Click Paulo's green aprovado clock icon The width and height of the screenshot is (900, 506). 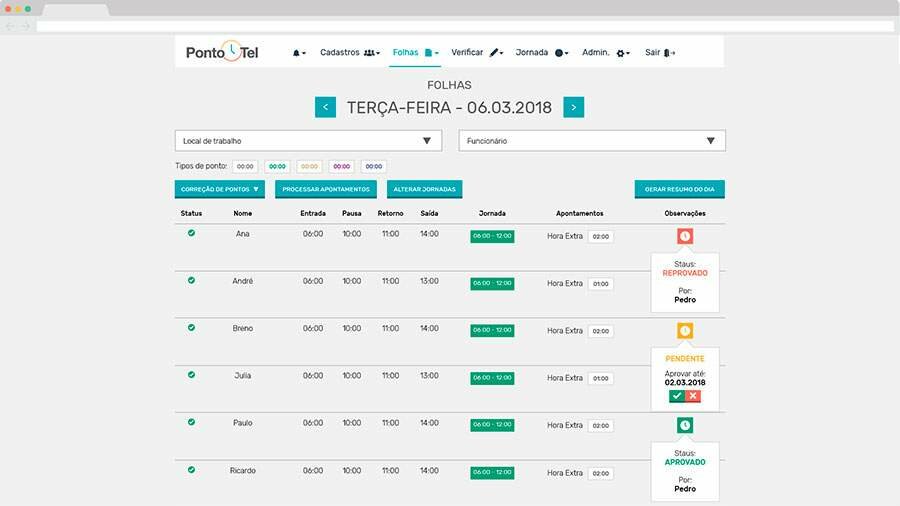685,425
